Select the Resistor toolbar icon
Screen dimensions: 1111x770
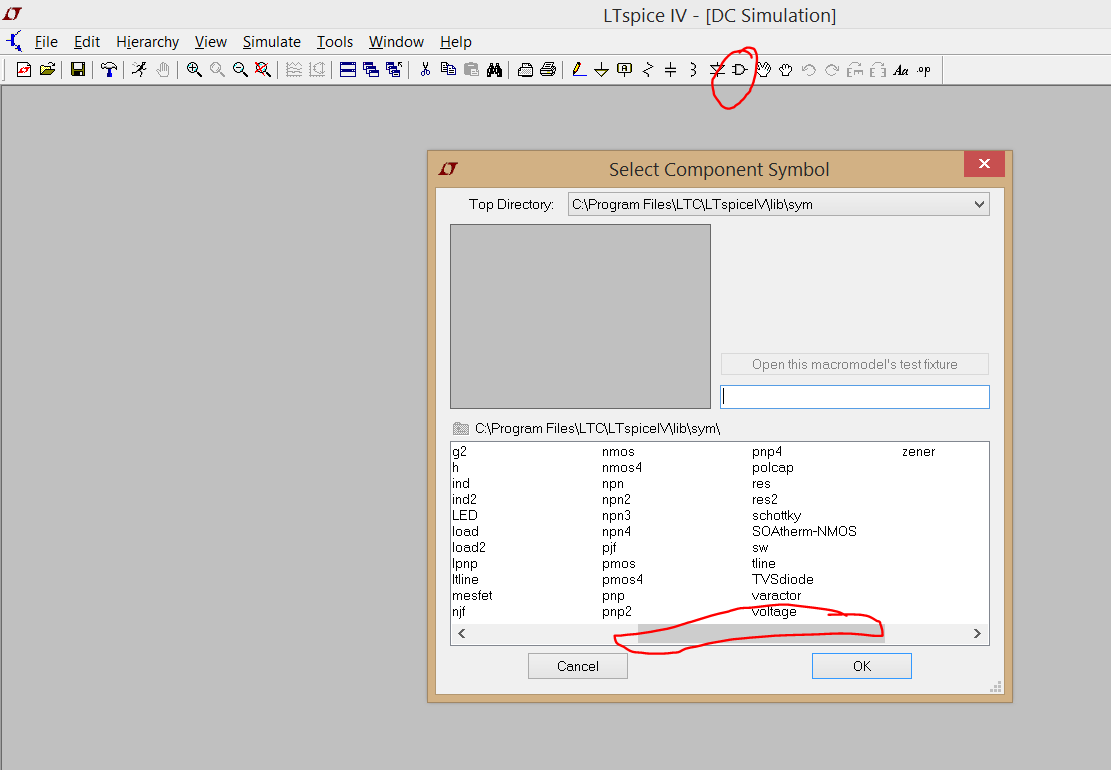648,69
